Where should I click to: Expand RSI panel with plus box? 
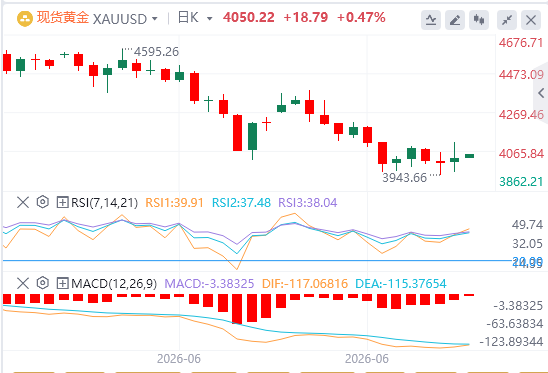pyautogui.click(x=62, y=202)
